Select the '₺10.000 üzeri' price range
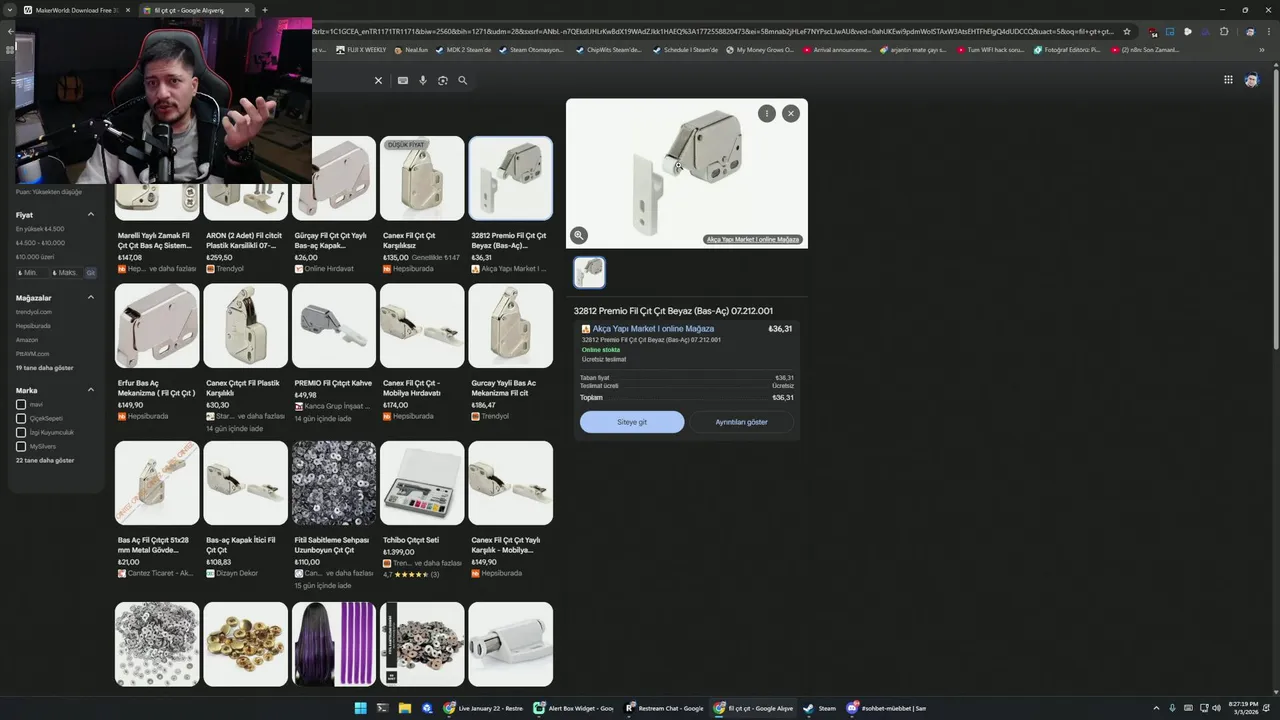Image resolution: width=1280 pixels, height=720 pixels. pos(35,257)
